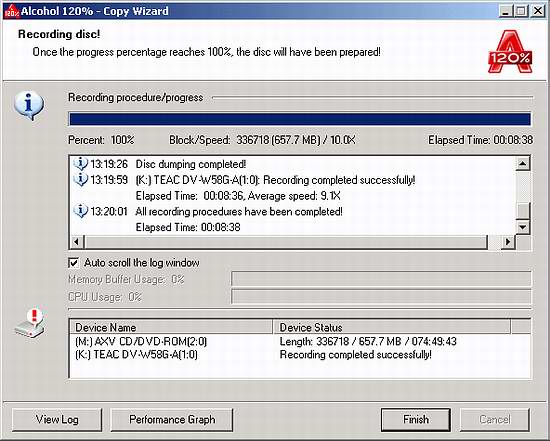Click the blue info speech bubble icon
550x441 pixels.
click(29, 106)
